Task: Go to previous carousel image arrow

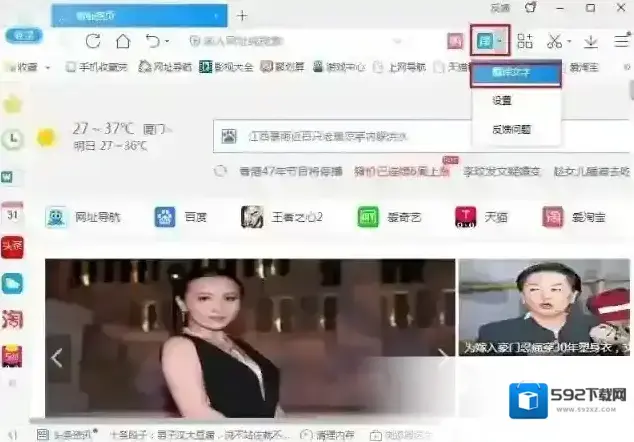Action: [57, 357]
